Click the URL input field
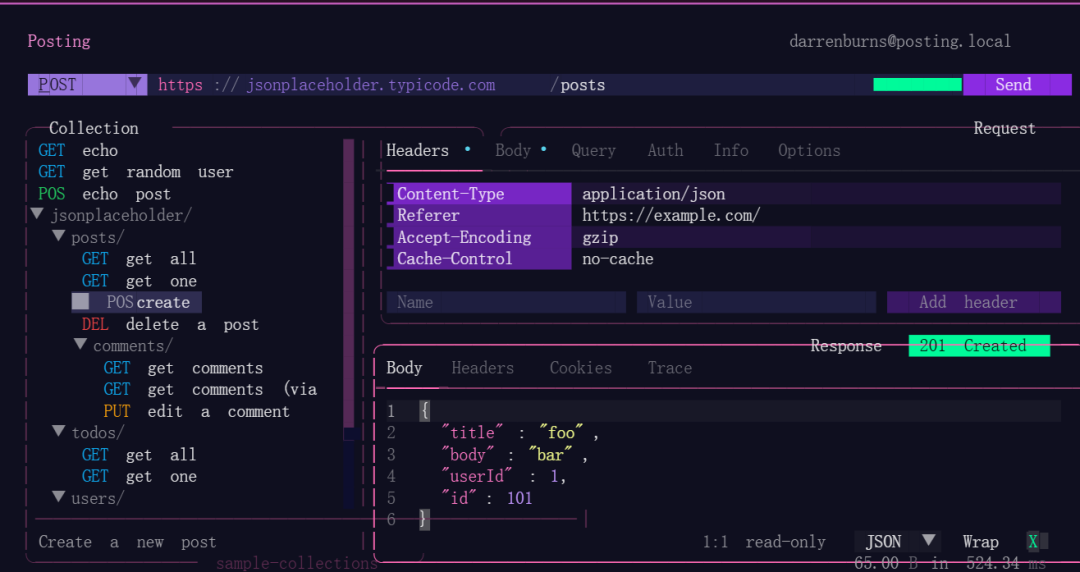Image resolution: width=1080 pixels, height=572 pixels. point(510,85)
